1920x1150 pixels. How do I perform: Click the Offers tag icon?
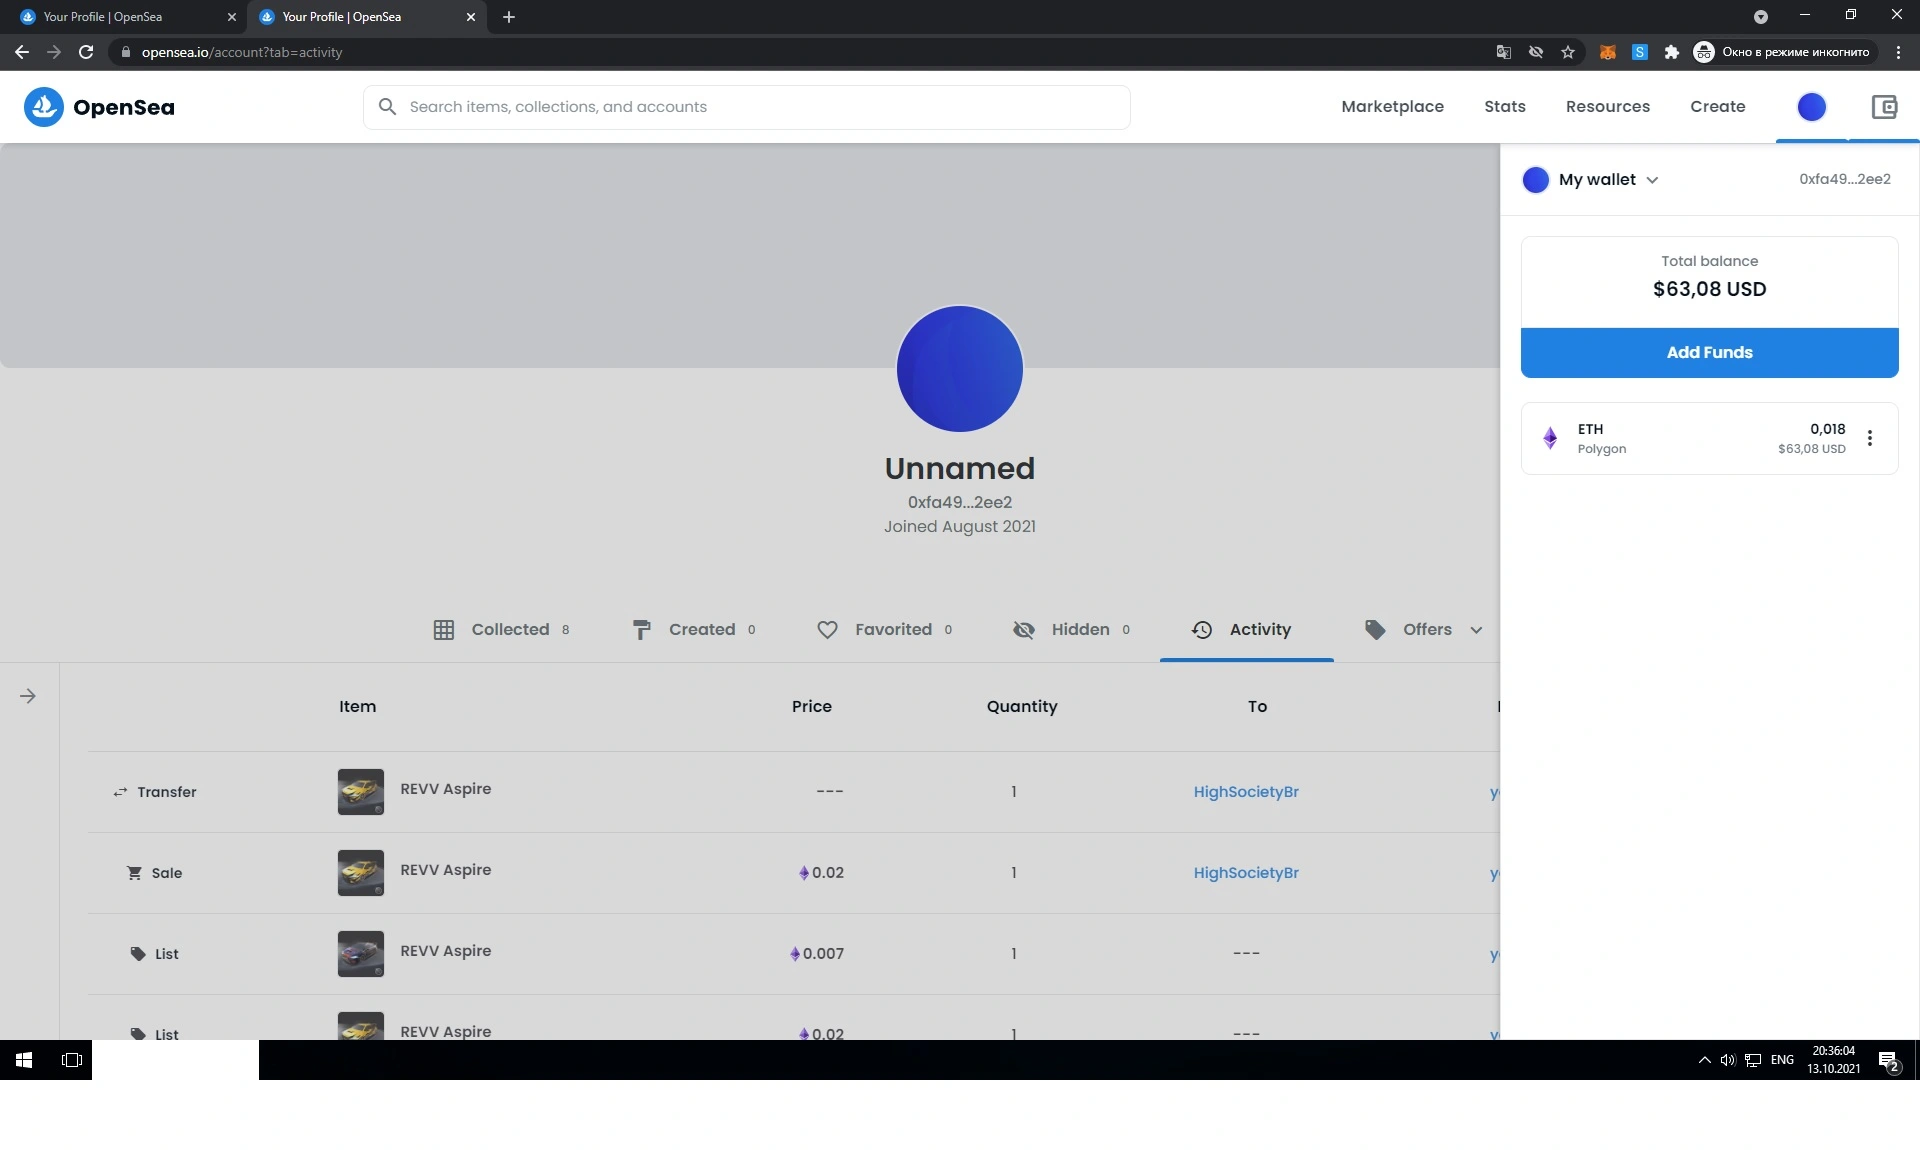pos(1375,630)
